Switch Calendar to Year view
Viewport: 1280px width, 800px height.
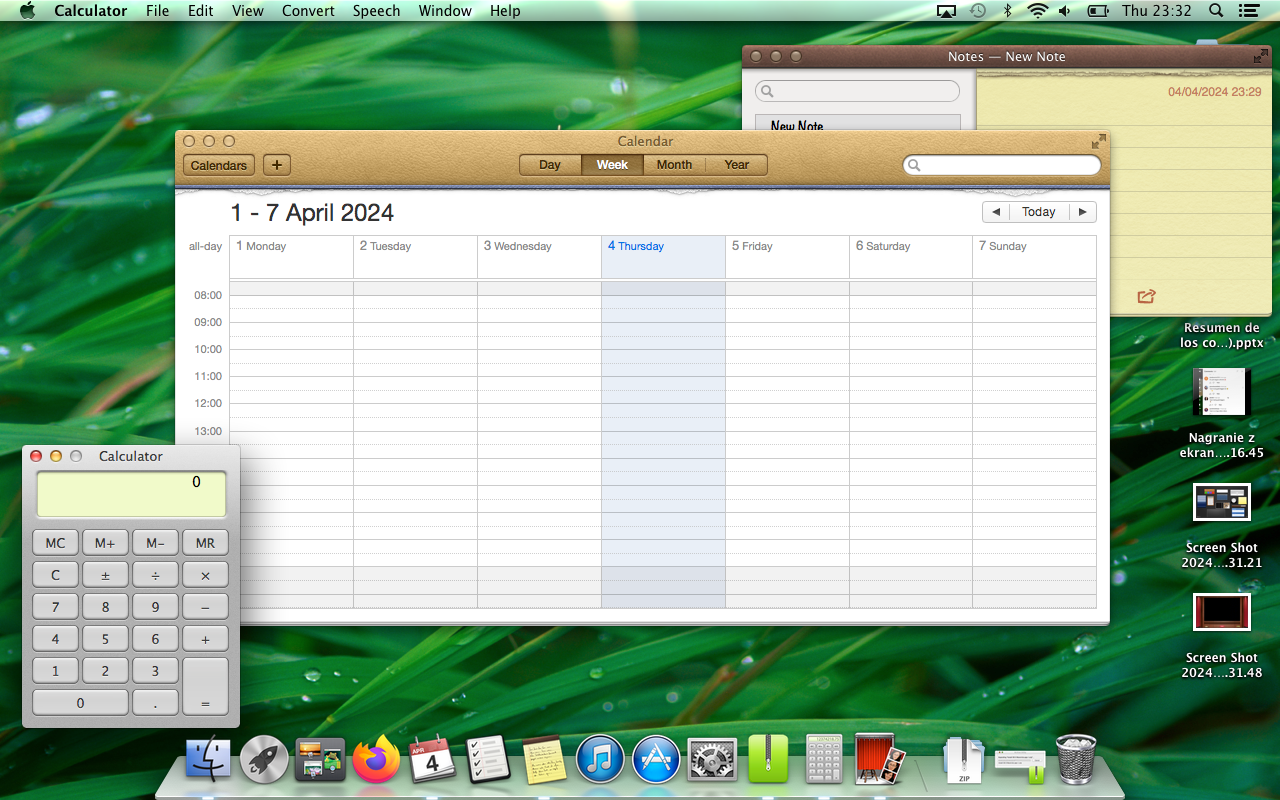[x=736, y=165]
